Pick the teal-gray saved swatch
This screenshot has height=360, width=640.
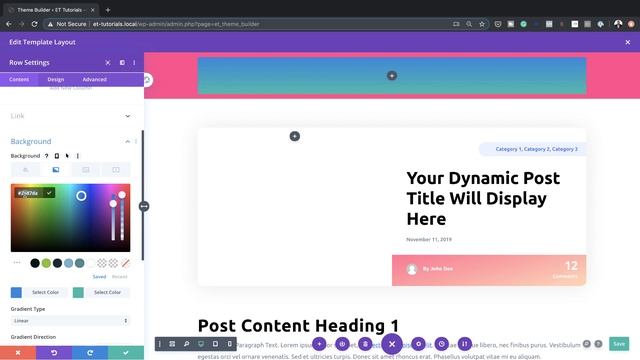pyautogui.click(x=80, y=263)
